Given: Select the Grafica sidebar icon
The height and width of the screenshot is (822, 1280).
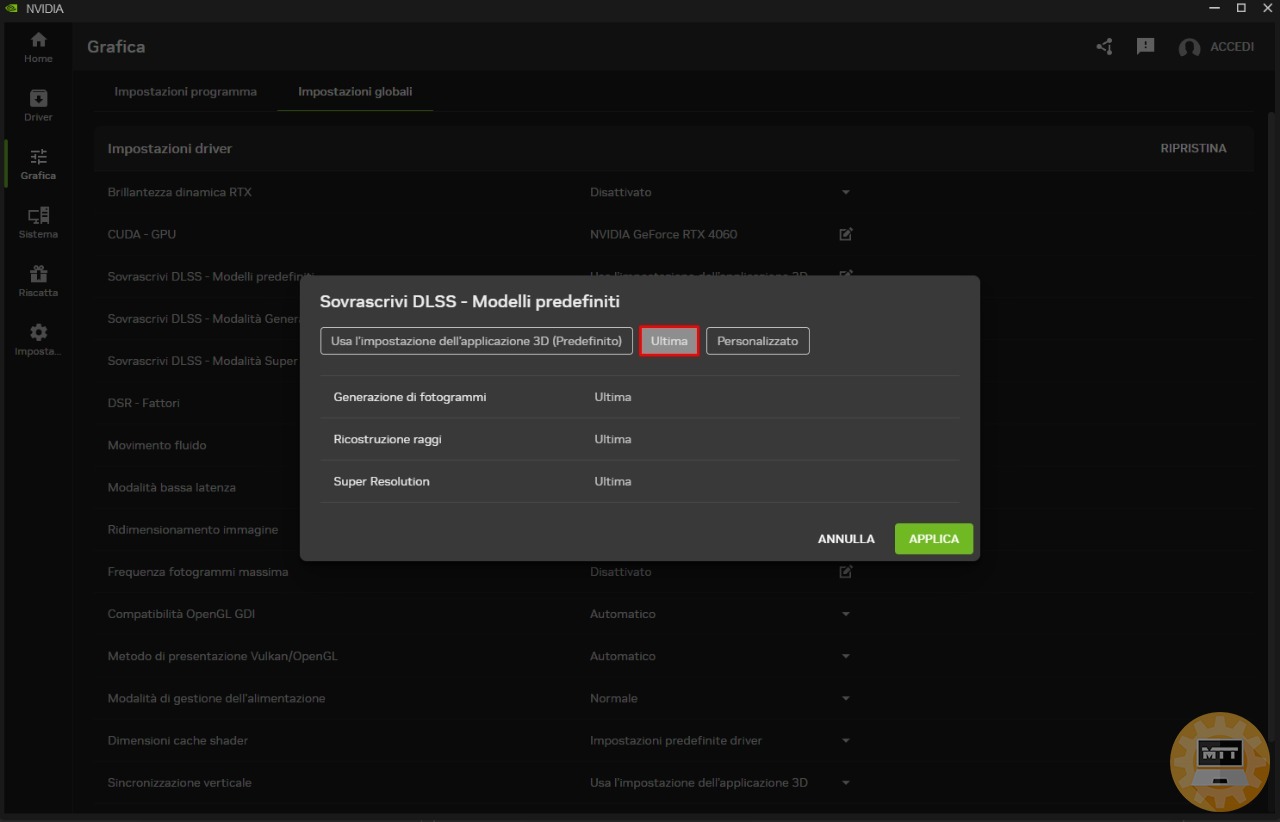Looking at the screenshot, I should [38, 163].
